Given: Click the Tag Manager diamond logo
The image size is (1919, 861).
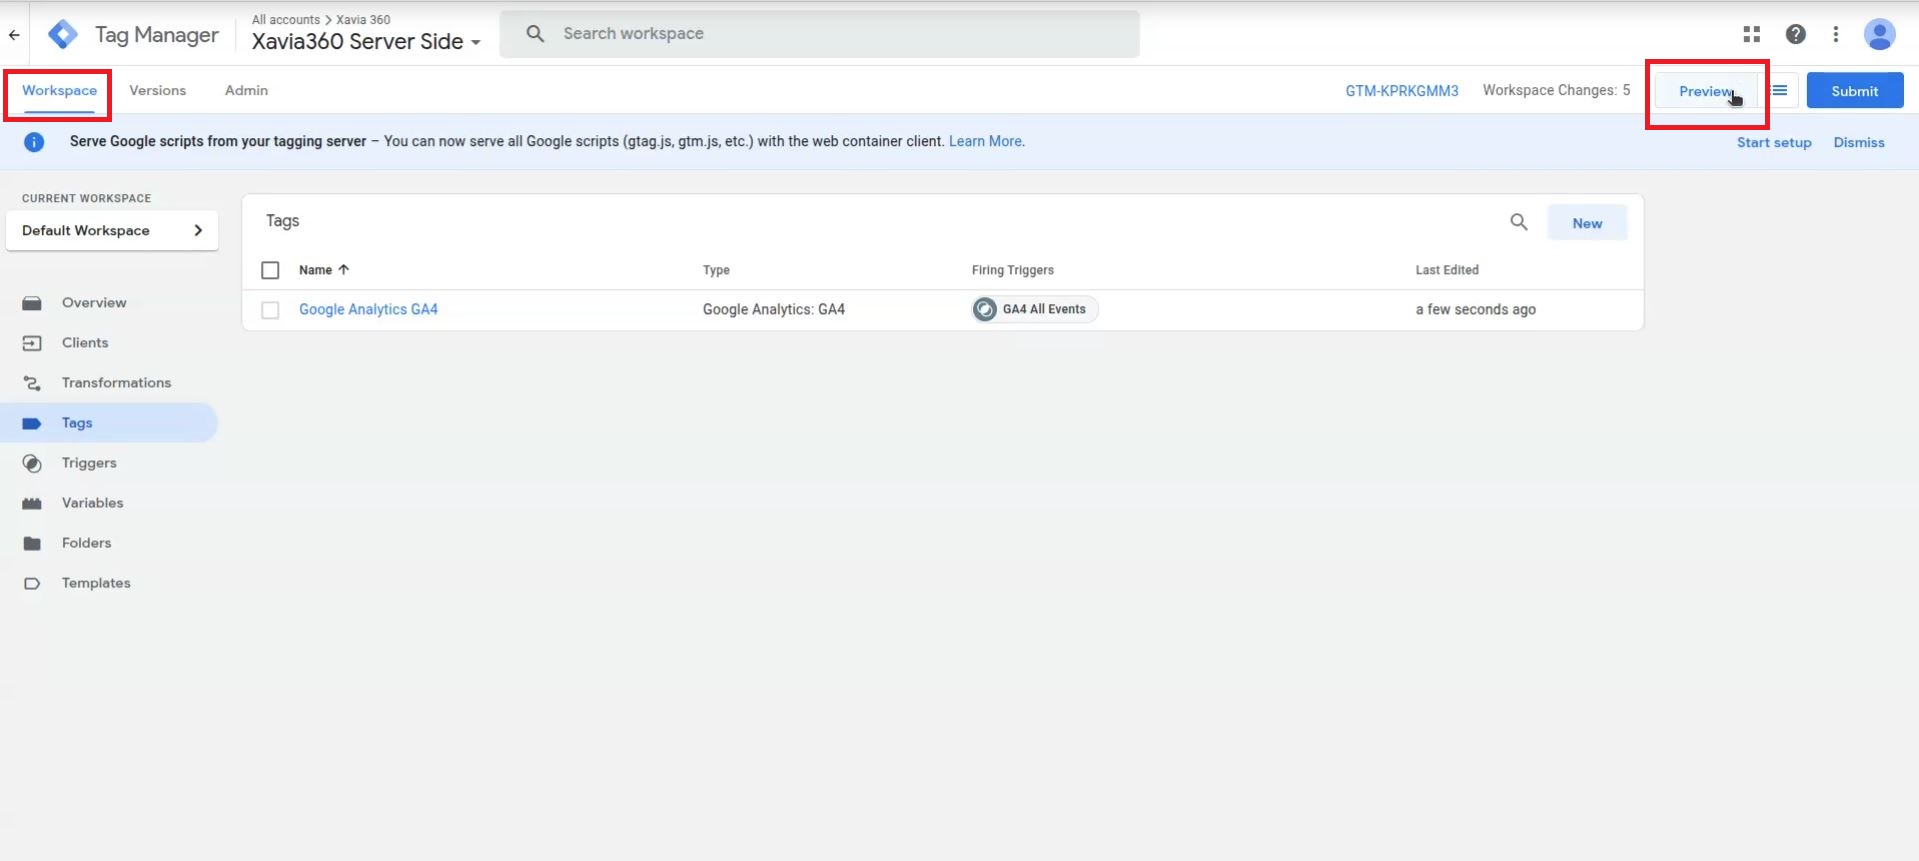Looking at the screenshot, I should 63,34.
